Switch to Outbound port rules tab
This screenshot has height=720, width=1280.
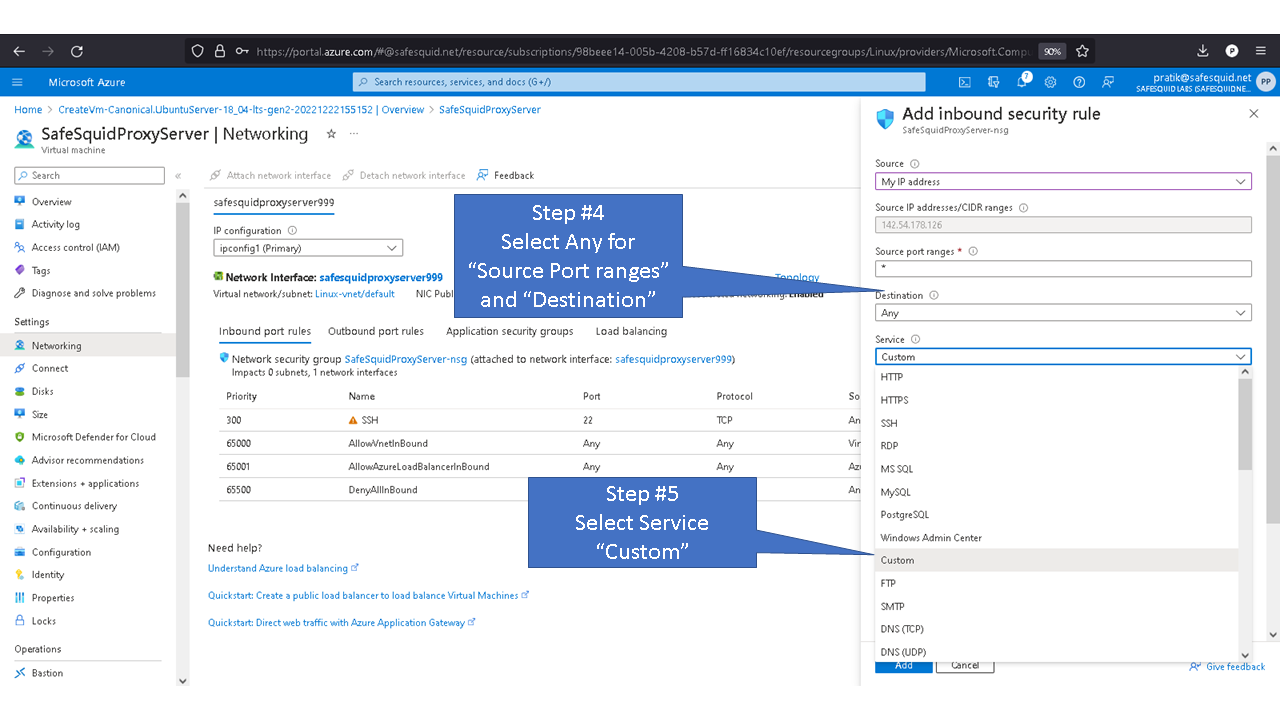(x=376, y=331)
